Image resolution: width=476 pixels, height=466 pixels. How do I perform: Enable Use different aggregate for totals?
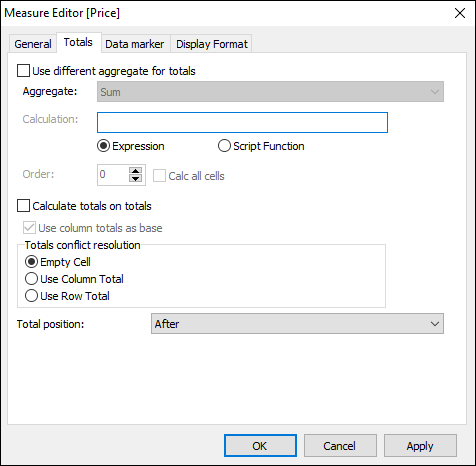coord(23,71)
